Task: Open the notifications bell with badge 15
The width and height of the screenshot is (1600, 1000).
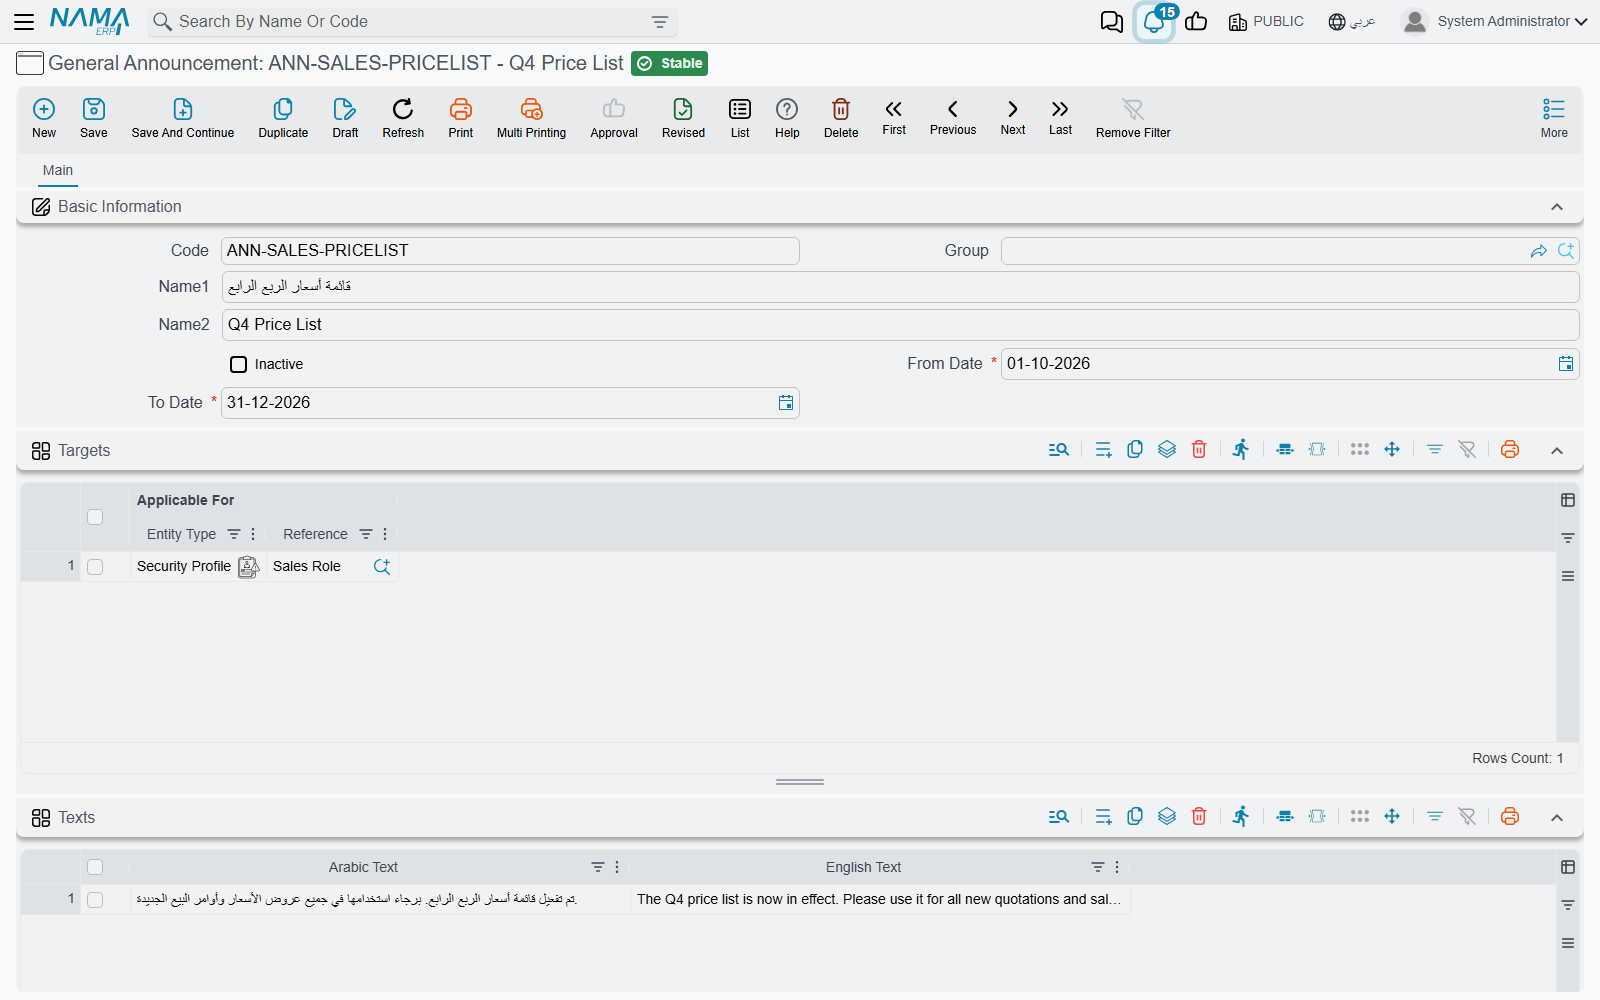Action: click(1154, 22)
